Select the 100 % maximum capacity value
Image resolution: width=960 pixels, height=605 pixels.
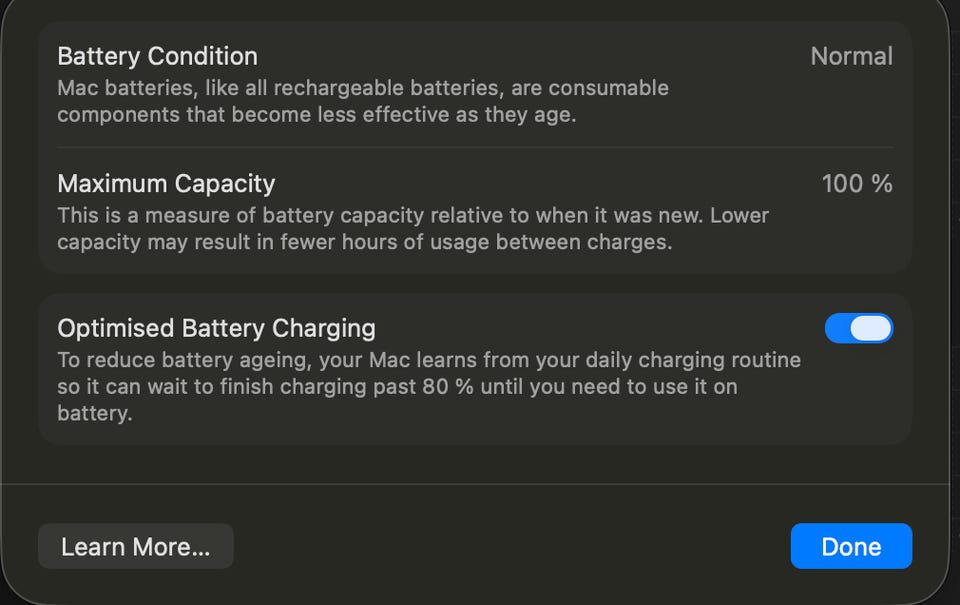[856, 184]
